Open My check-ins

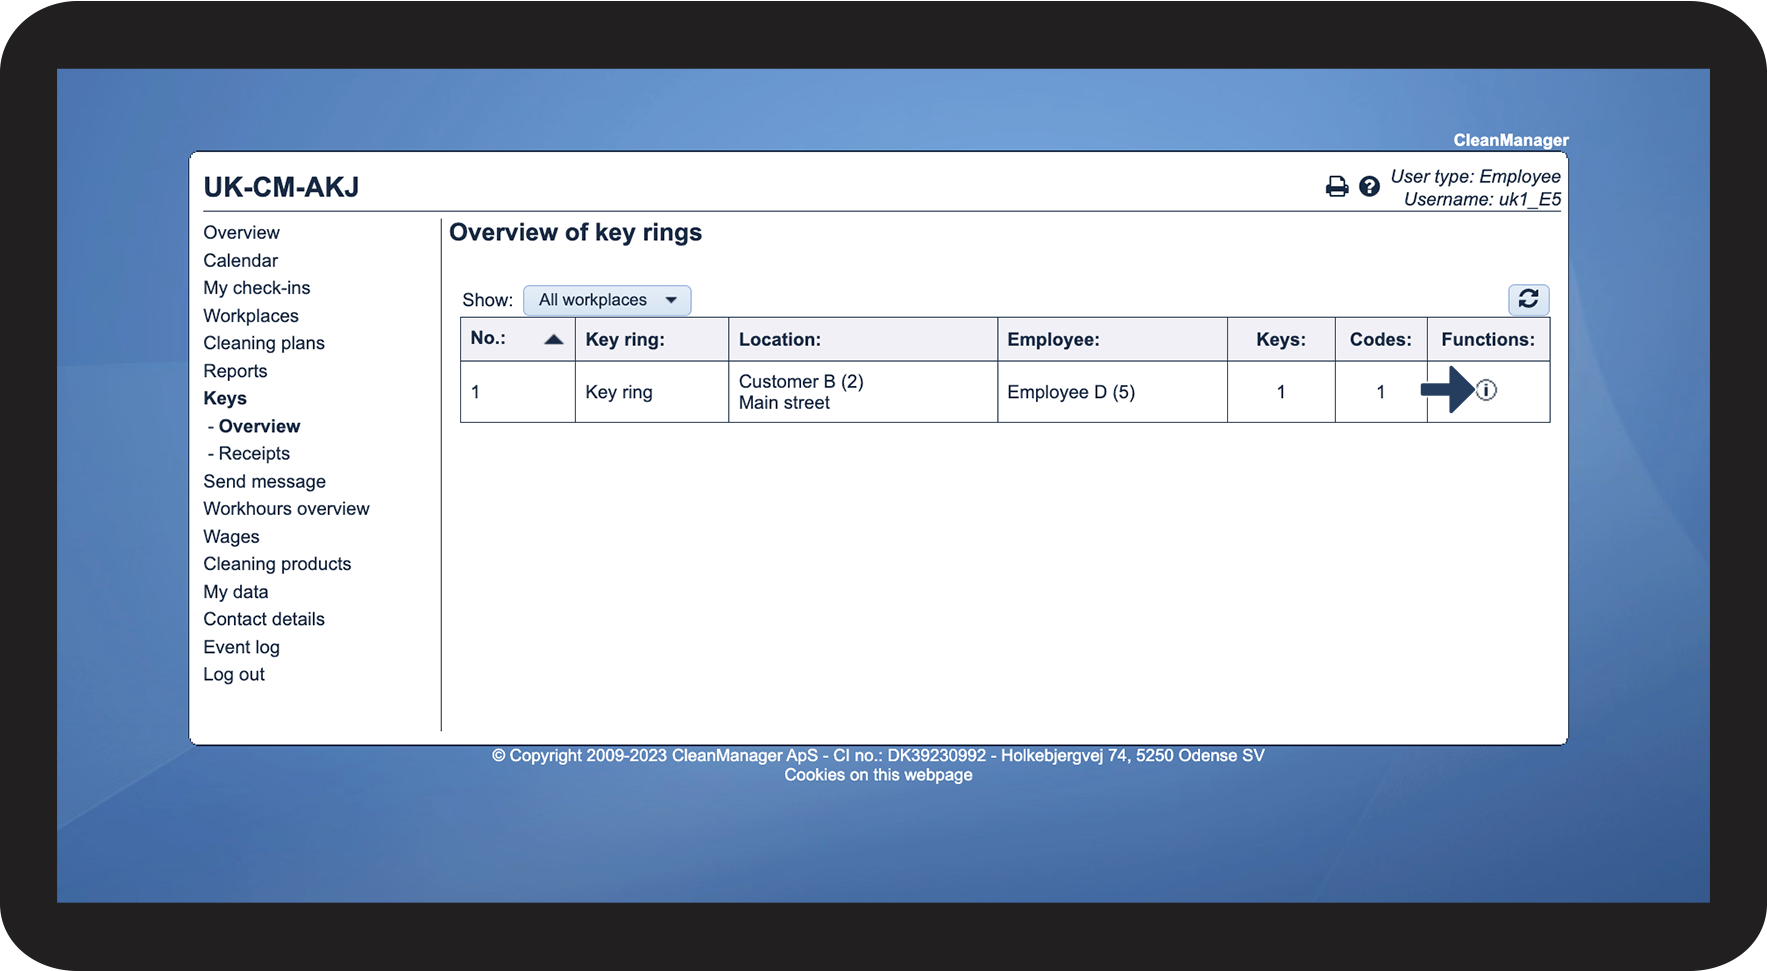tap(257, 288)
